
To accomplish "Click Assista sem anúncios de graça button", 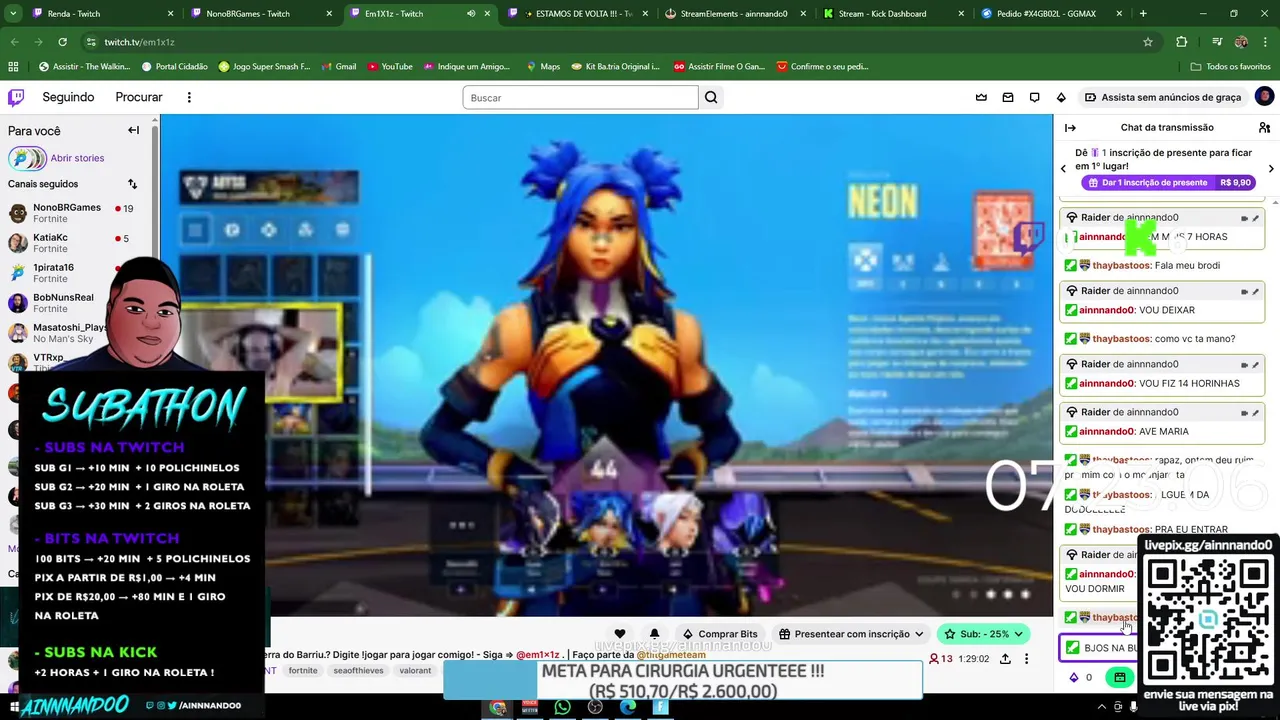I will pos(1163,97).
